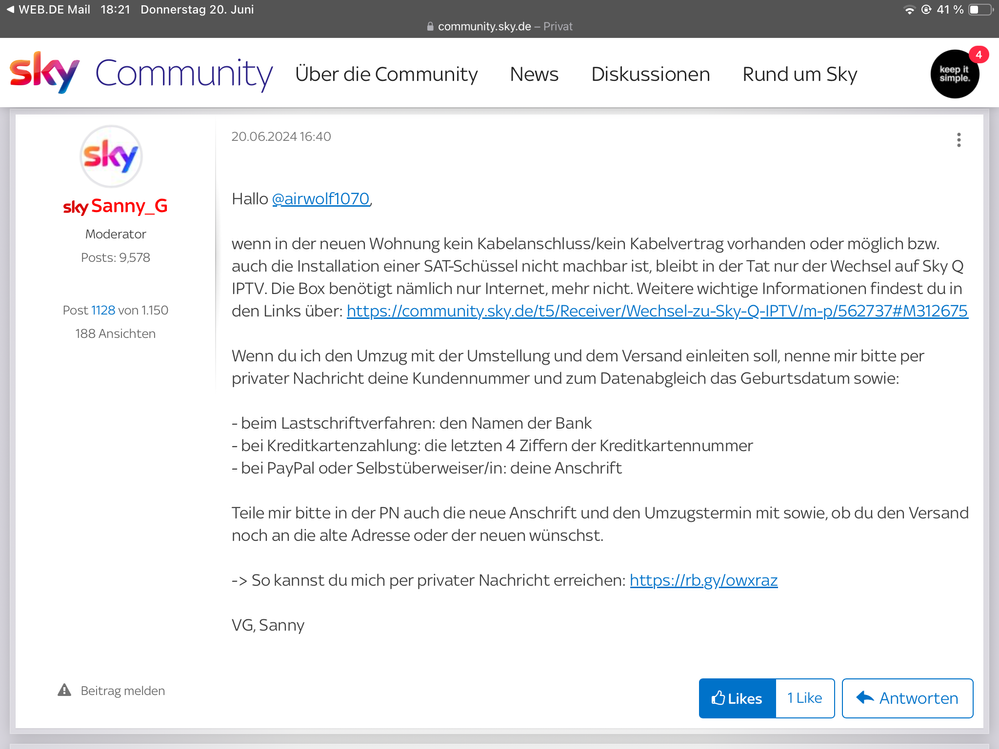Tap the lock icon in address bar
The image size is (999, 749).
tap(430, 27)
